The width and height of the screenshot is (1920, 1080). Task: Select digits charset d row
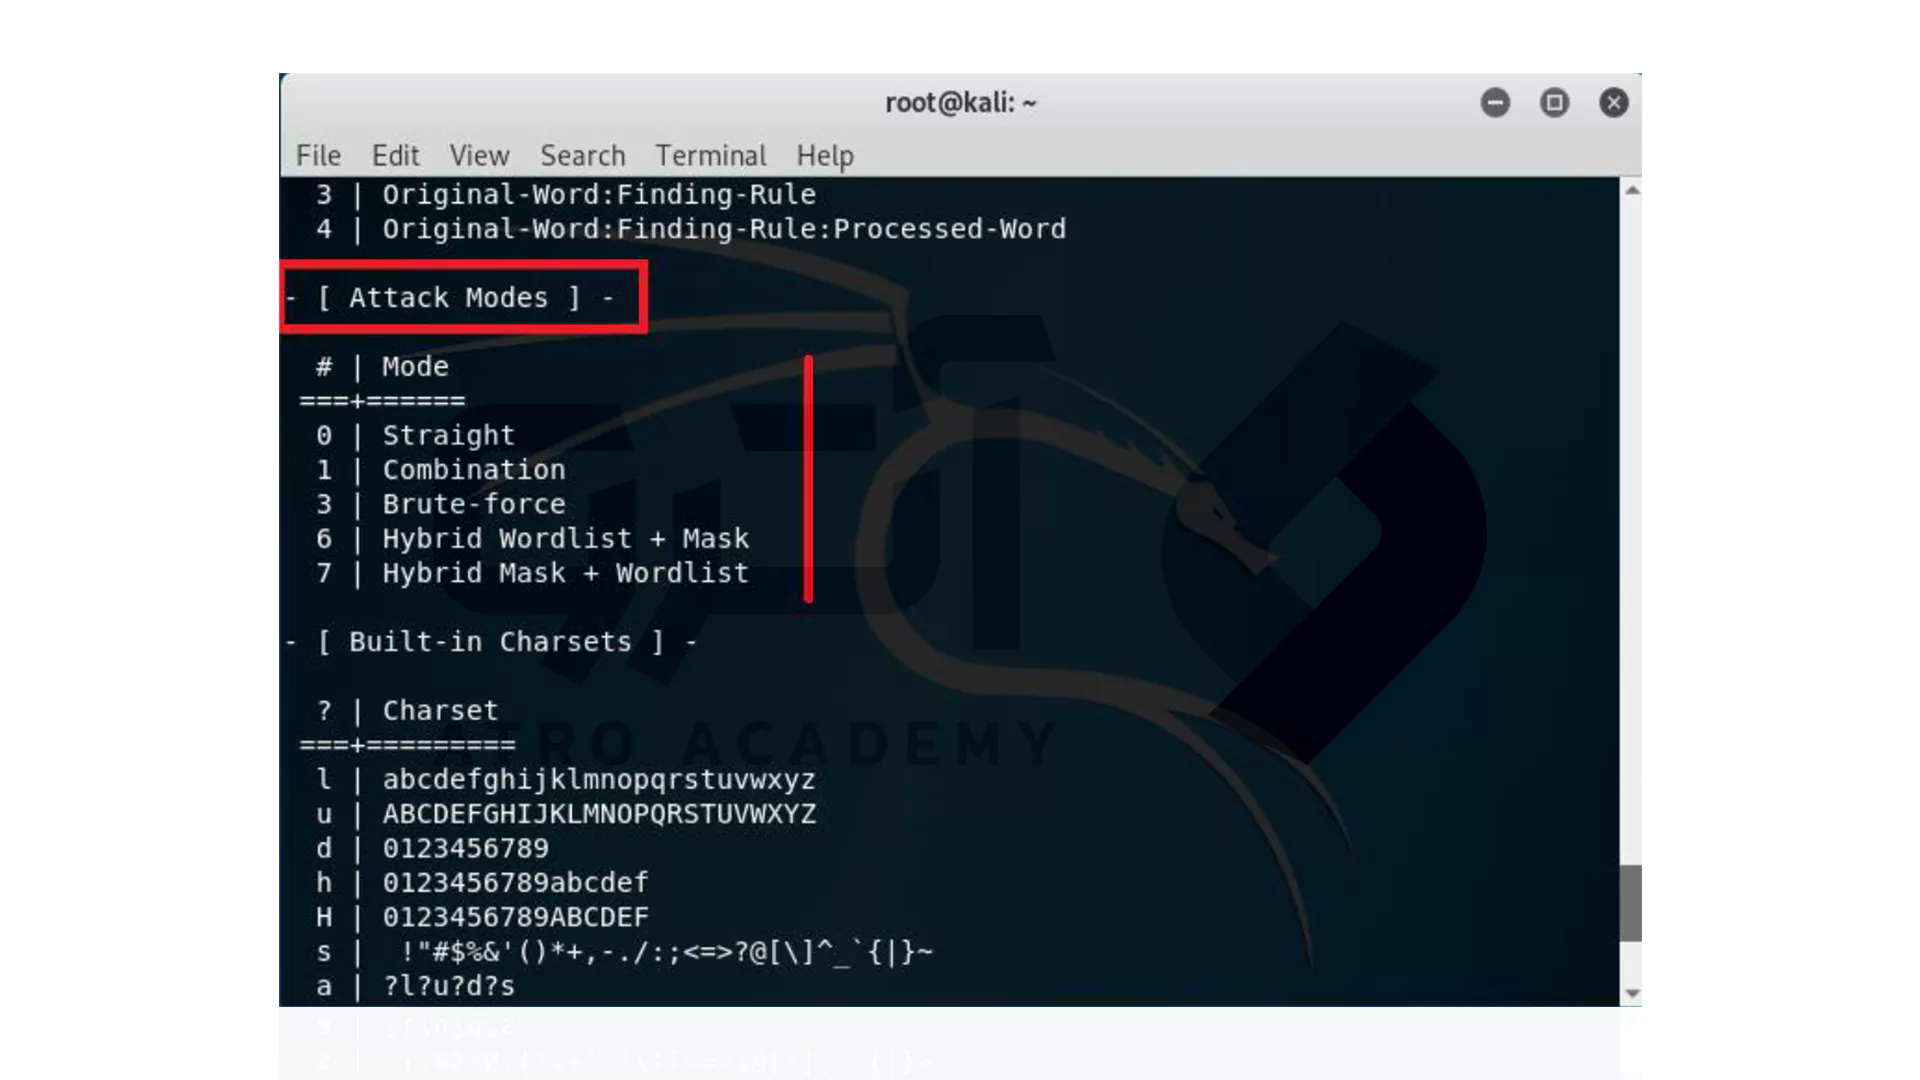point(465,849)
